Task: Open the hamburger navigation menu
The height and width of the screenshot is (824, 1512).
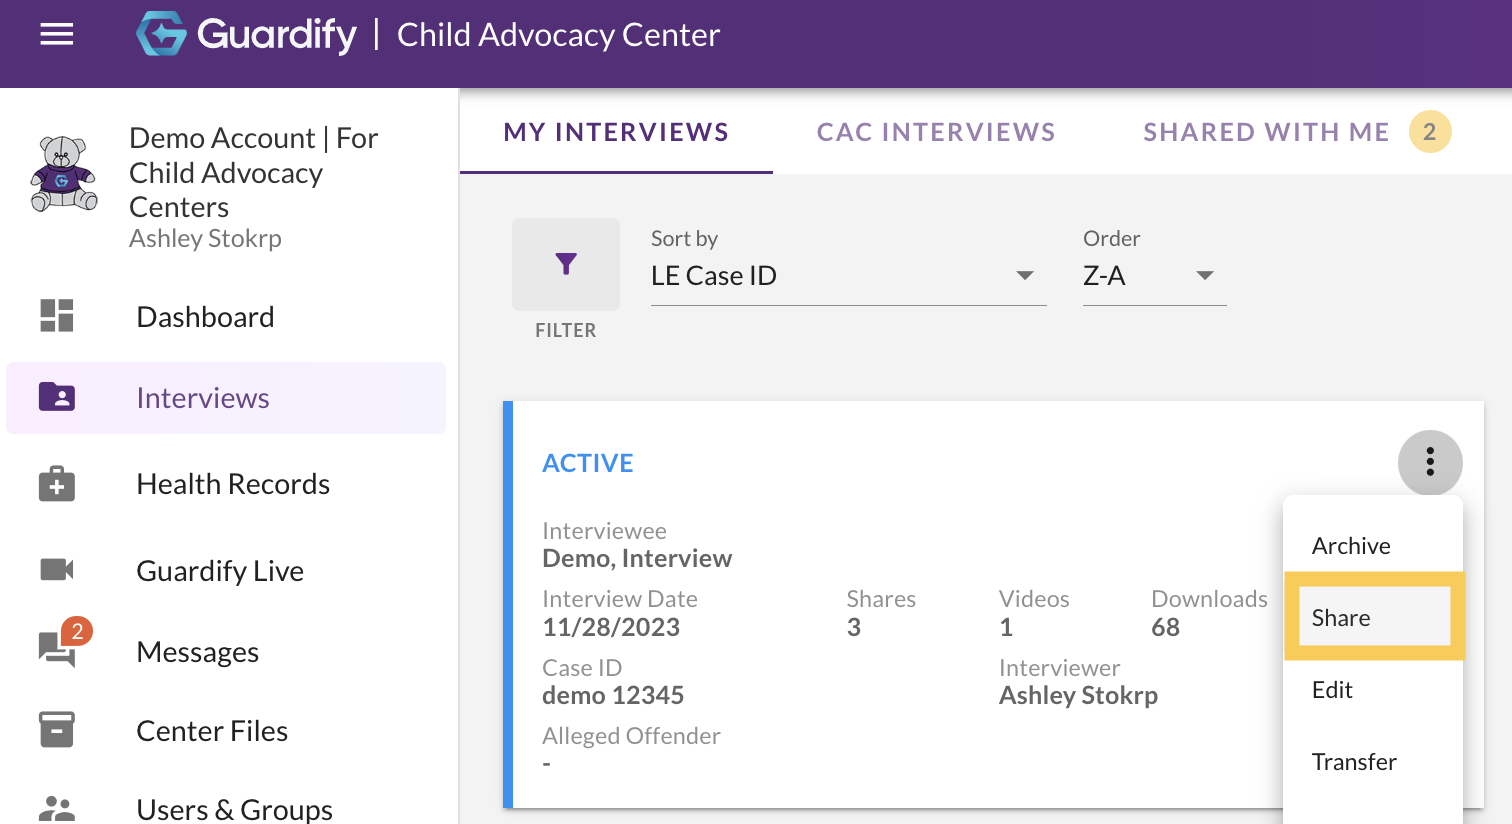Action: point(57,35)
